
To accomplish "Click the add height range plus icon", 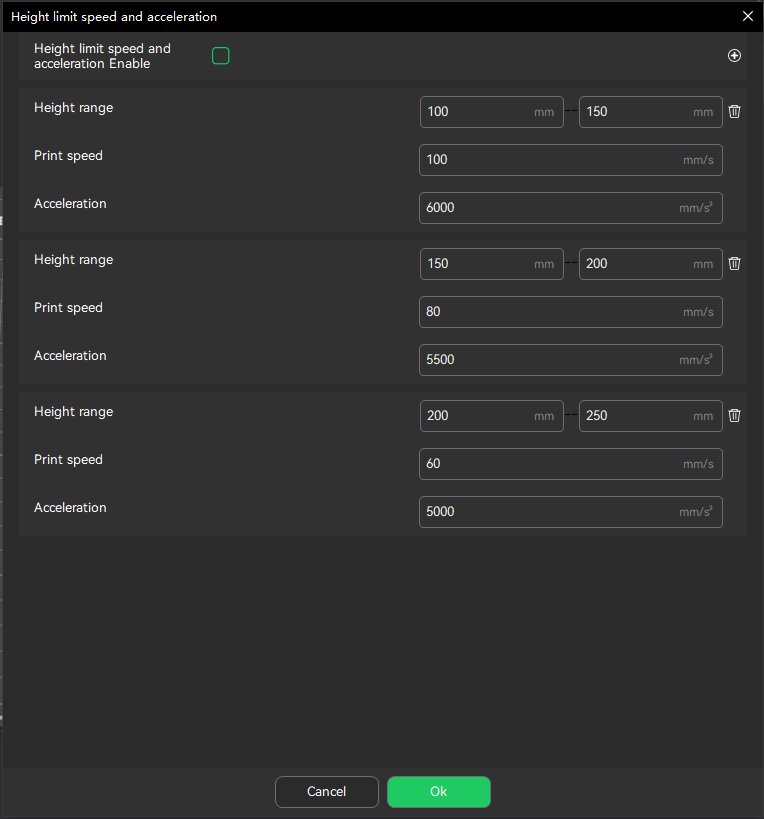I will point(734,56).
